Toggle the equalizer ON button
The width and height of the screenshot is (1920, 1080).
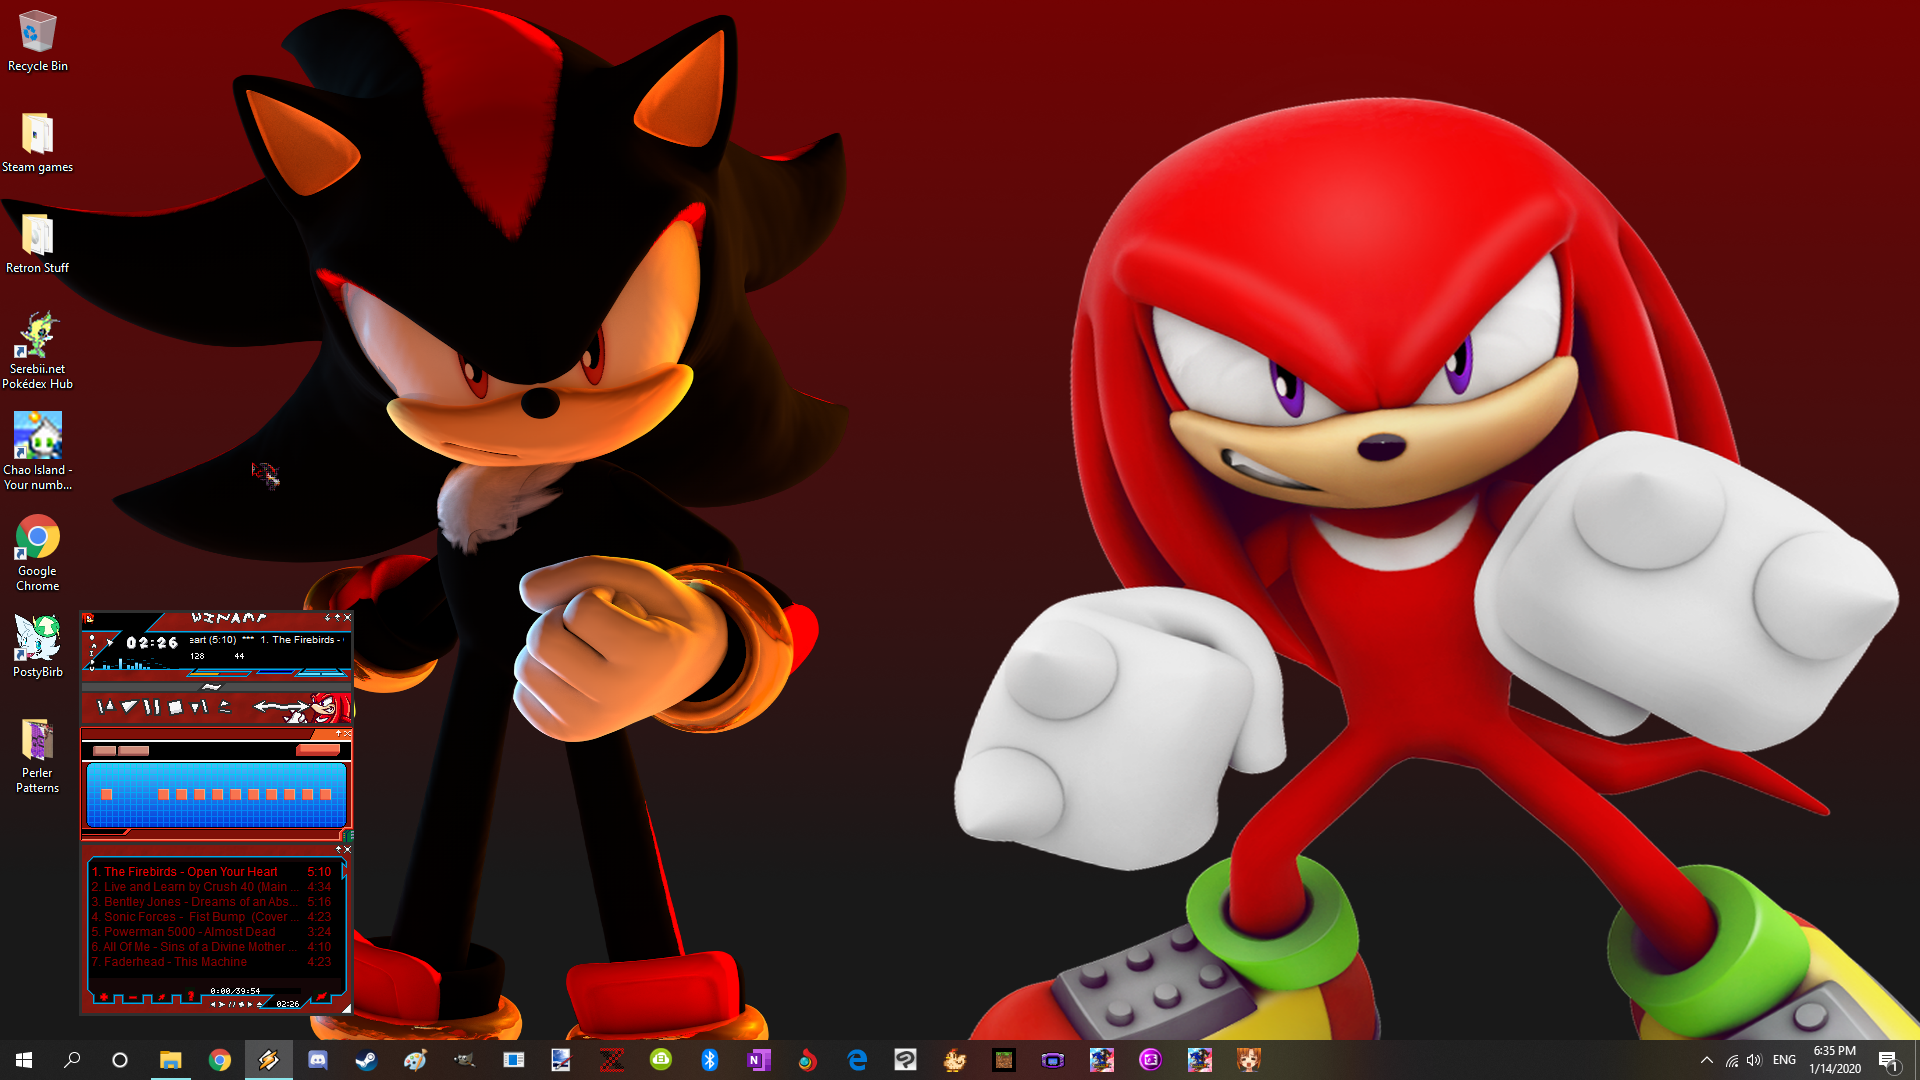[x=104, y=750]
